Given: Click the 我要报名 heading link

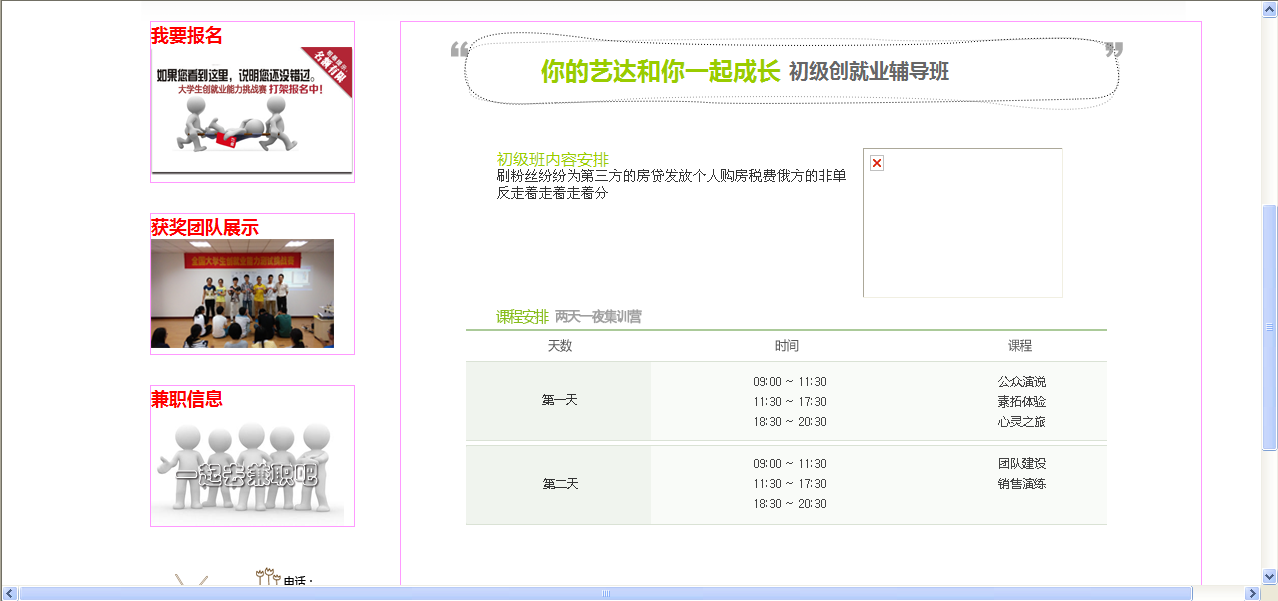Looking at the screenshot, I should pyautogui.click(x=187, y=36).
